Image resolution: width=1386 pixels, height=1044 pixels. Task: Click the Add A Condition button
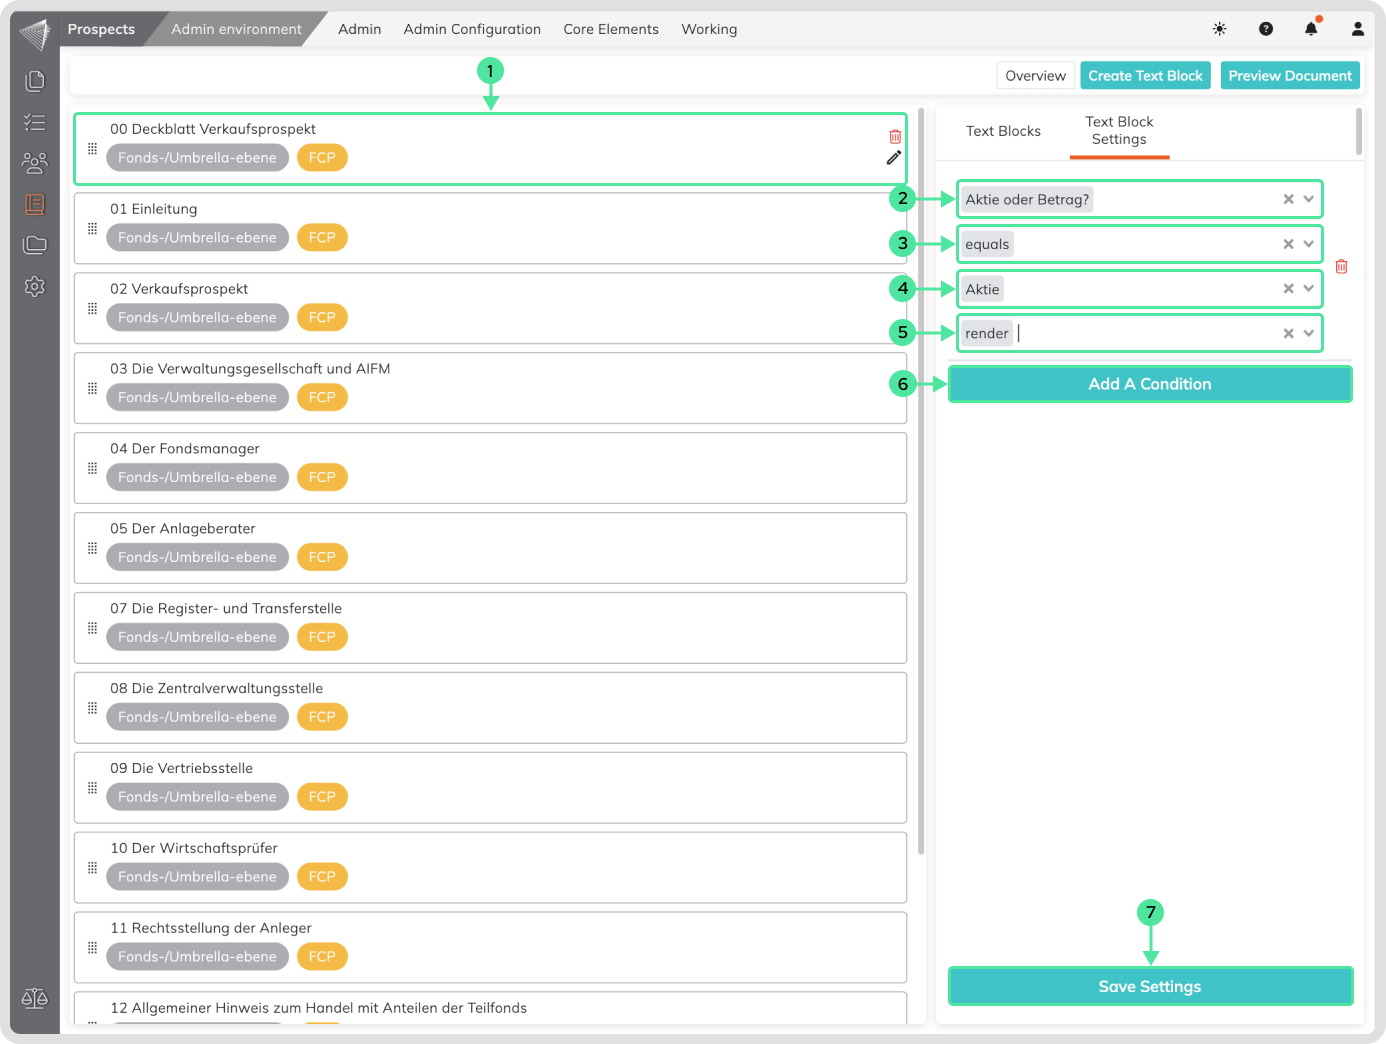click(1149, 384)
